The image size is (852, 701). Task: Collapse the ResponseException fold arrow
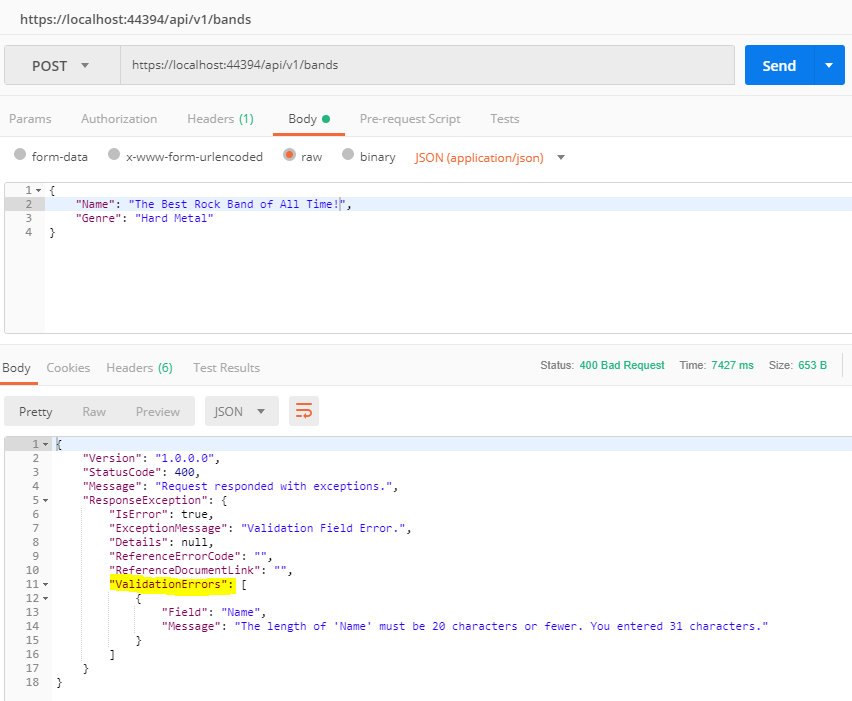point(46,500)
